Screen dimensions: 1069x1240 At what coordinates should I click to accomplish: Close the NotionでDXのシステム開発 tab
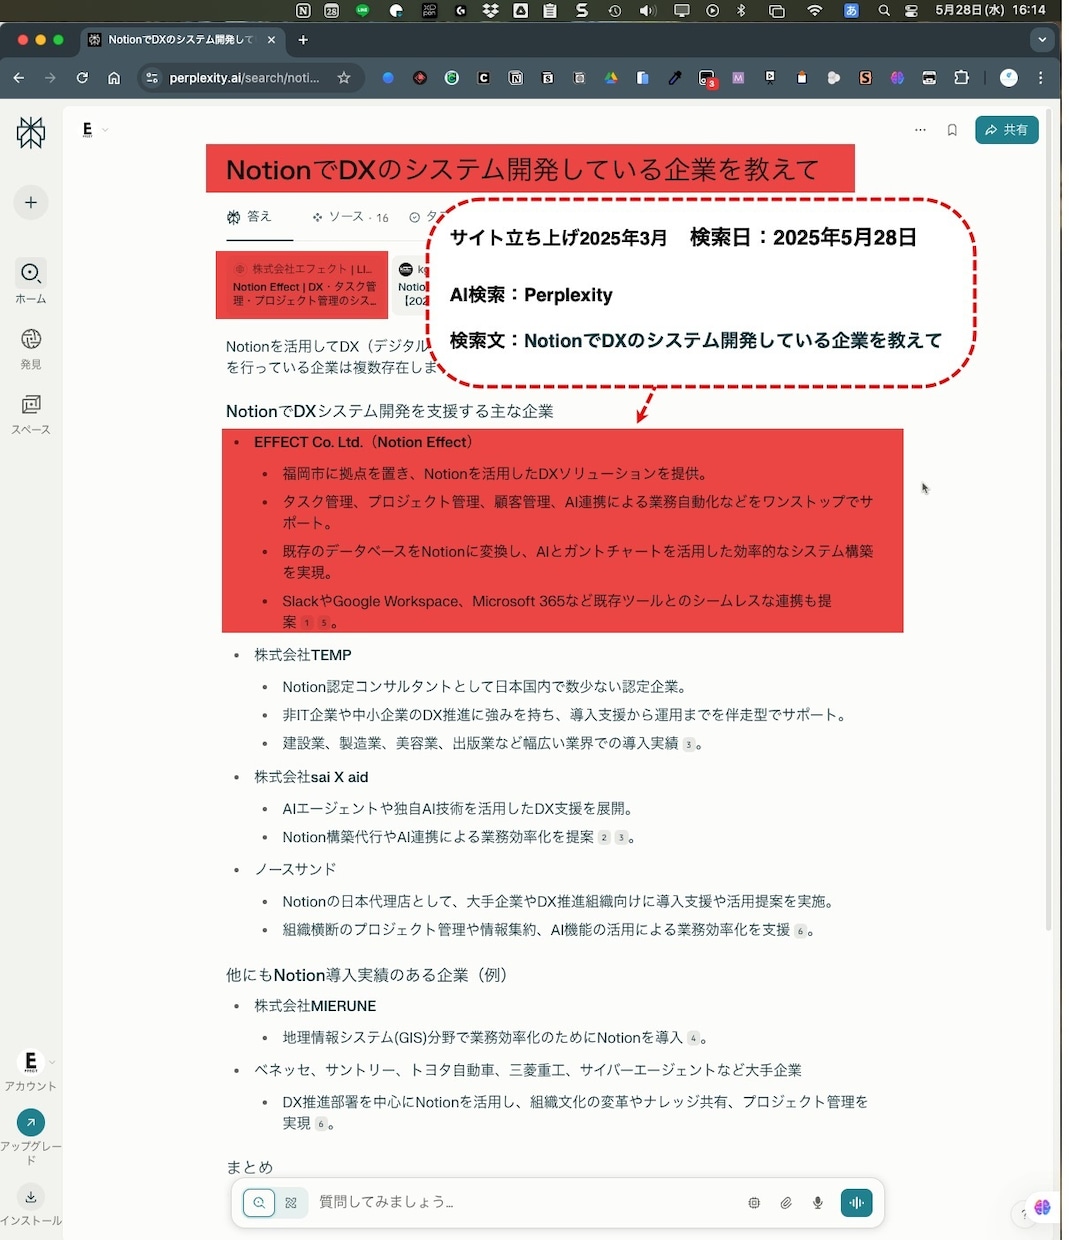tap(271, 40)
